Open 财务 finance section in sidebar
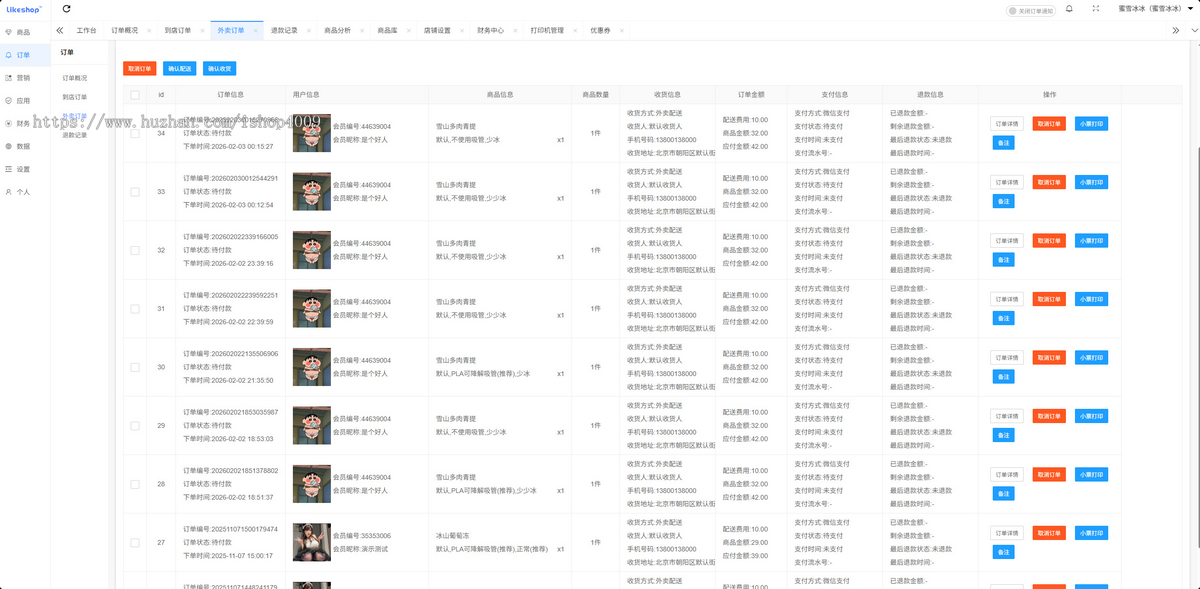1200x589 pixels. 18,123
